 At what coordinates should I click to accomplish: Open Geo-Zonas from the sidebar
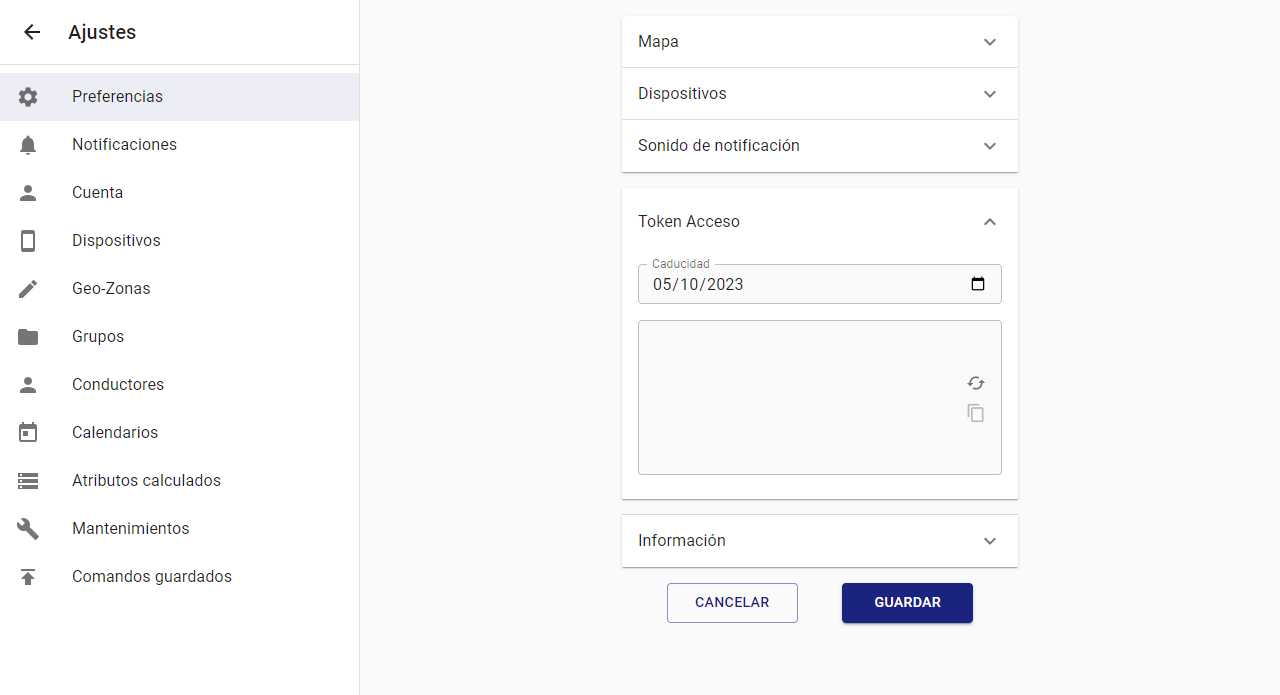pos(180,289)
